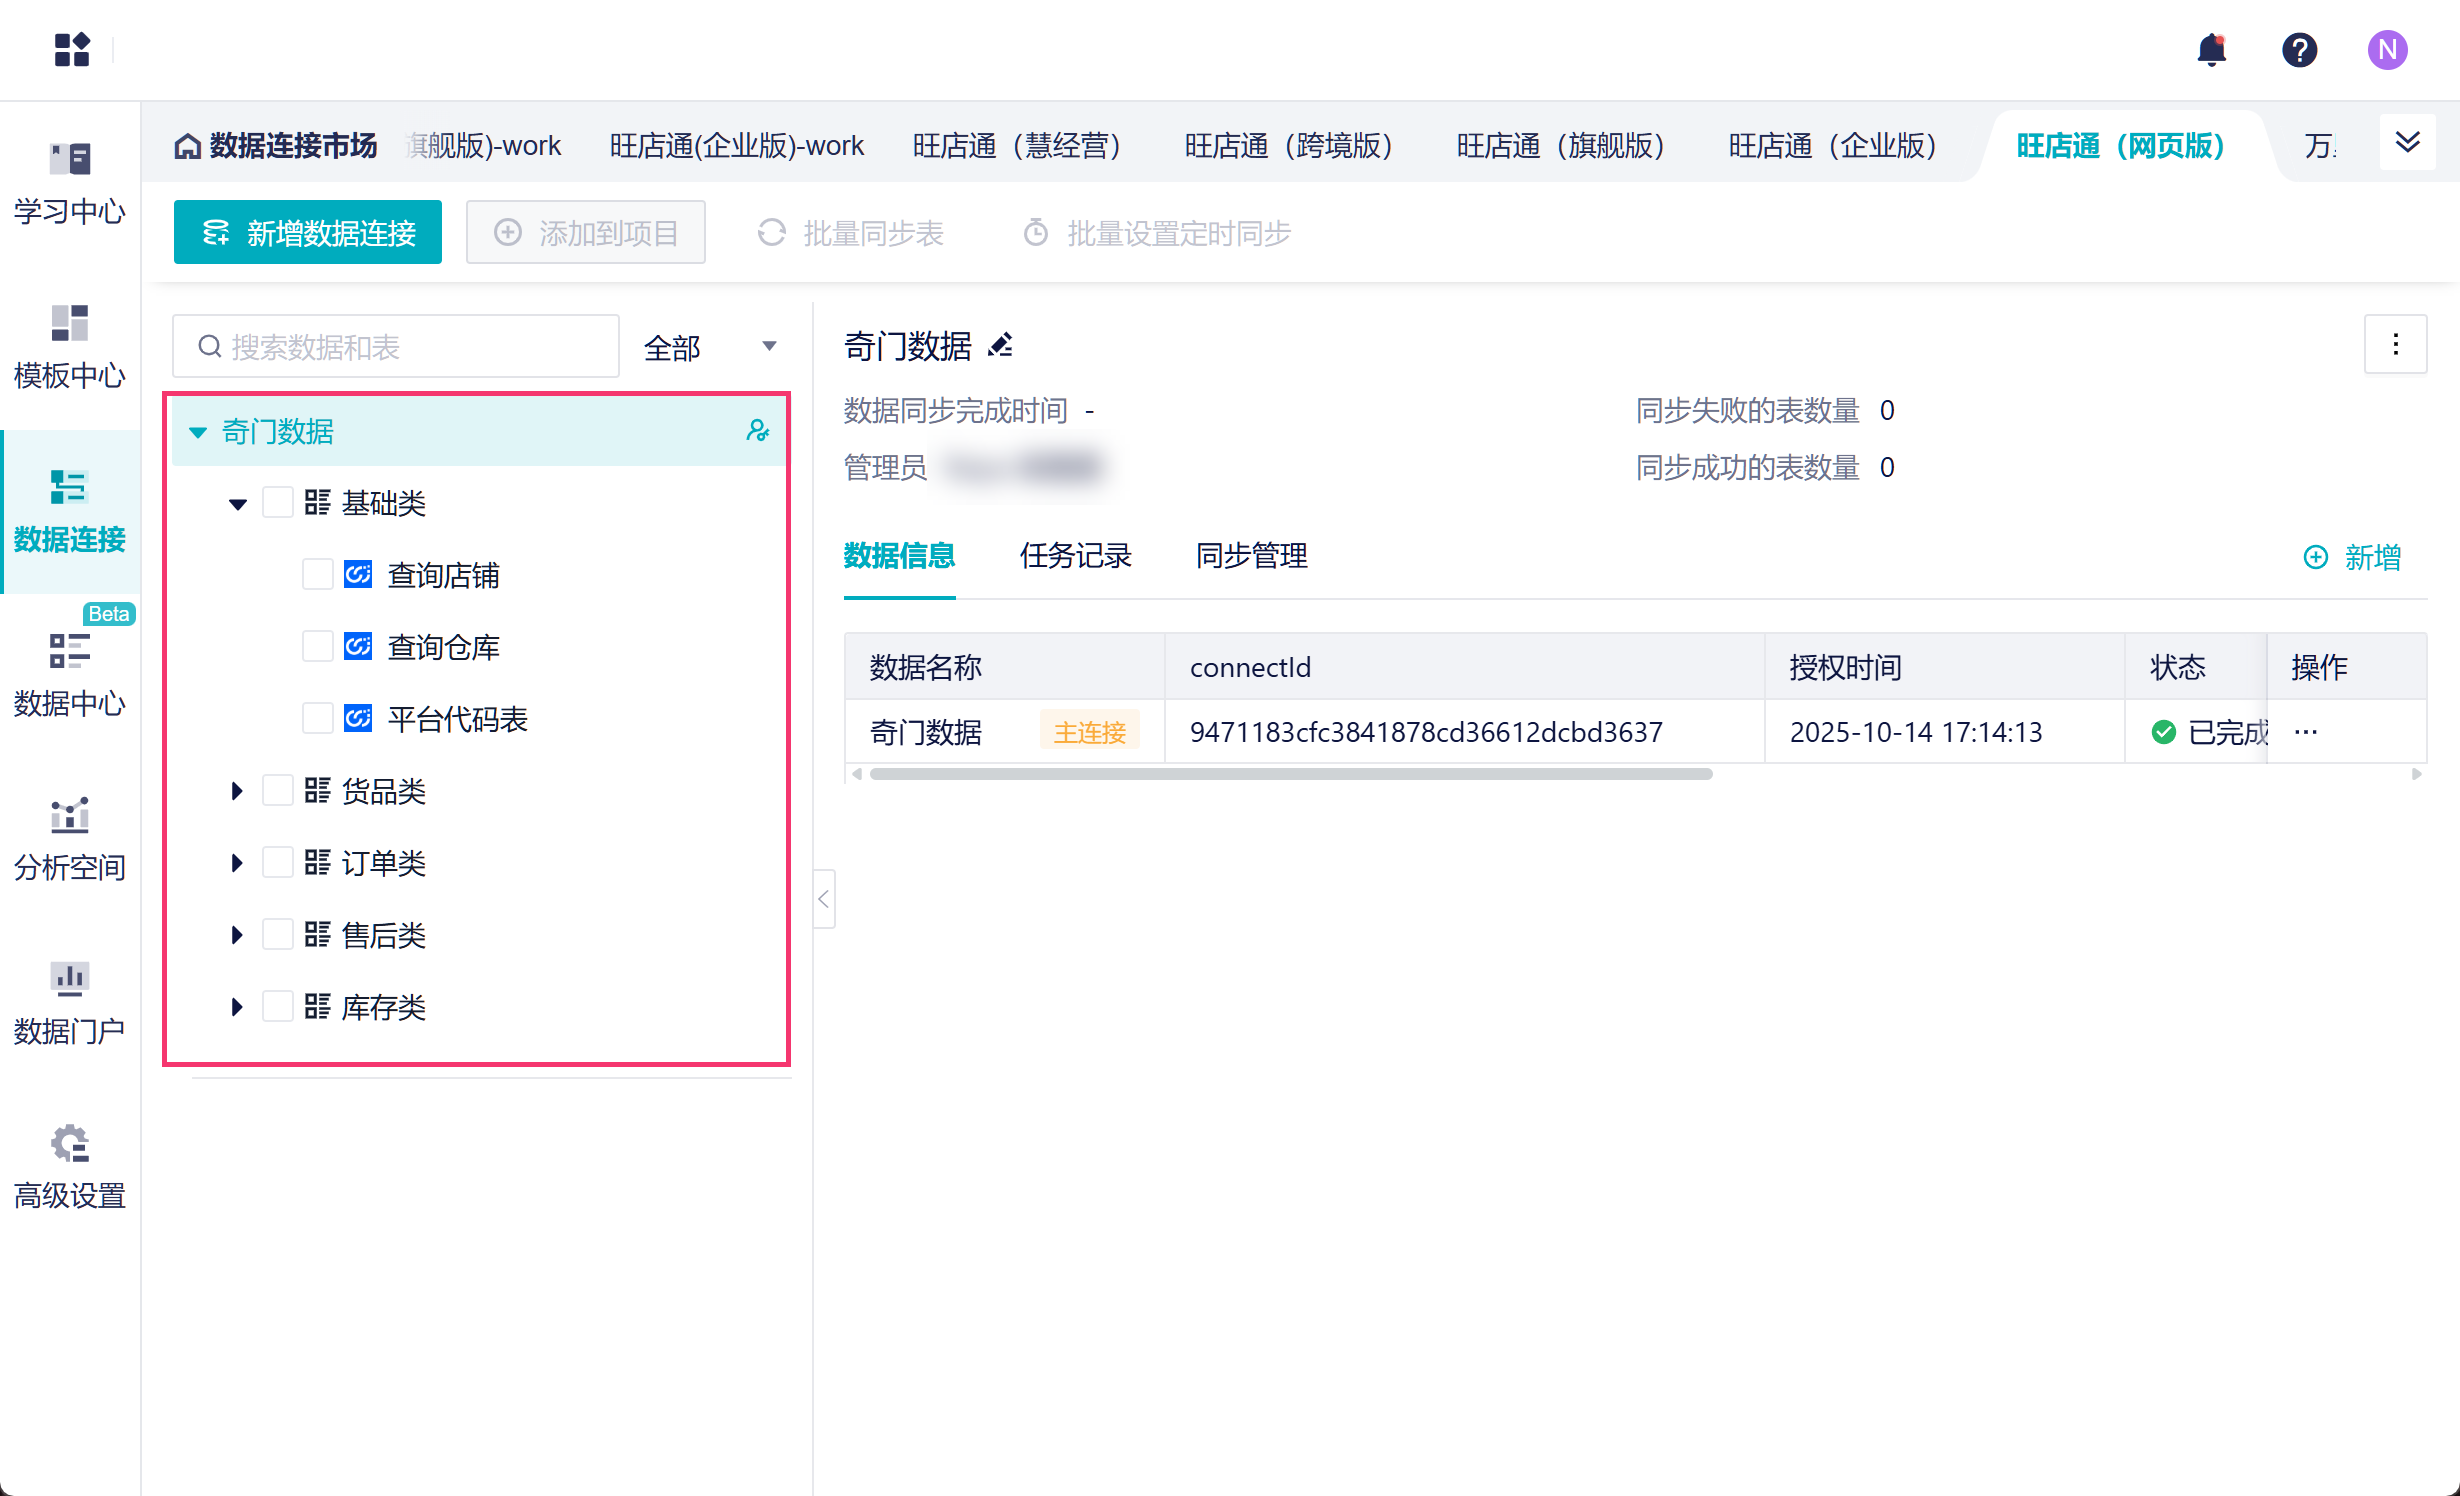
Task: Select the 货品类 checkbox
Action: pos(277,791)
